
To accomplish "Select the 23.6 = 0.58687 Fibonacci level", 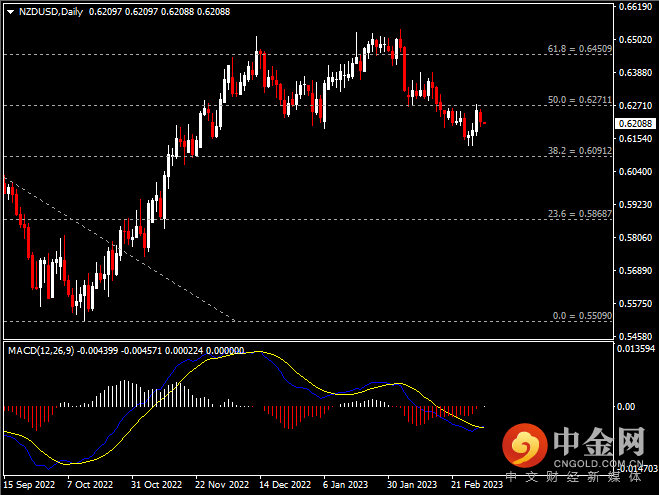I will [581, 214].
